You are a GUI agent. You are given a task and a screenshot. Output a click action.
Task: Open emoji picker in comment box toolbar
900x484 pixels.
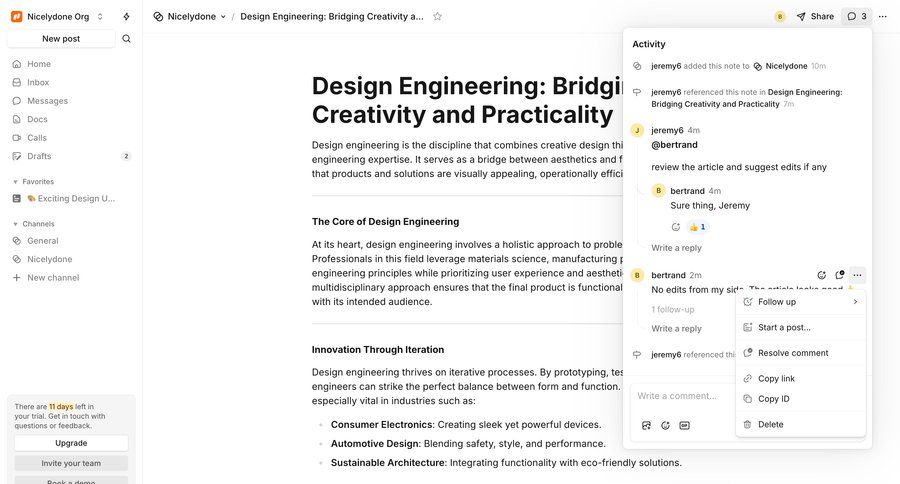665,425
